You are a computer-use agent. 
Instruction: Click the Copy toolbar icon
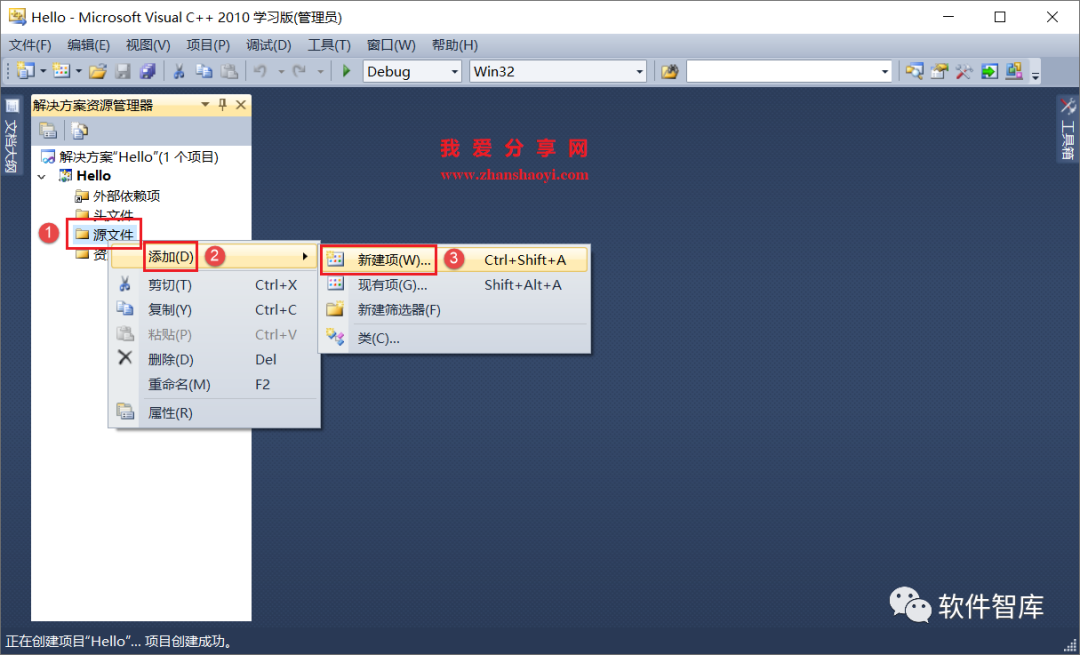(204, 71)
